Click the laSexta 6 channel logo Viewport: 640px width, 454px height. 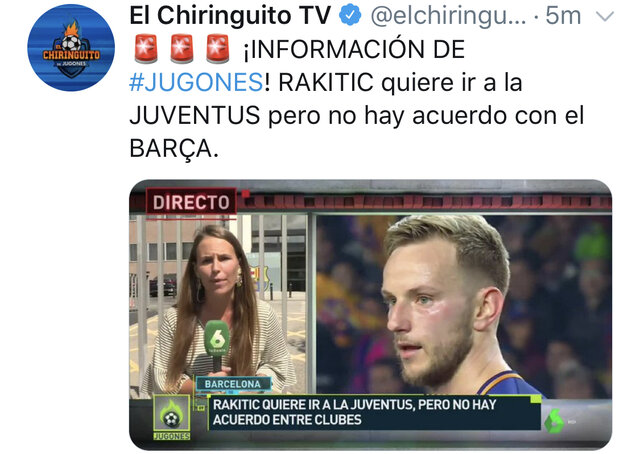coord(554,422)
